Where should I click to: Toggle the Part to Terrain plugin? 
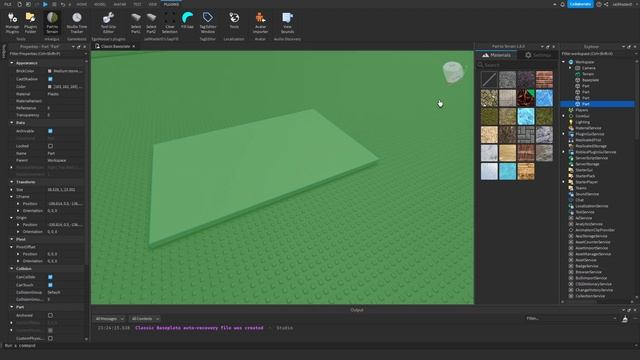[52, 22]
